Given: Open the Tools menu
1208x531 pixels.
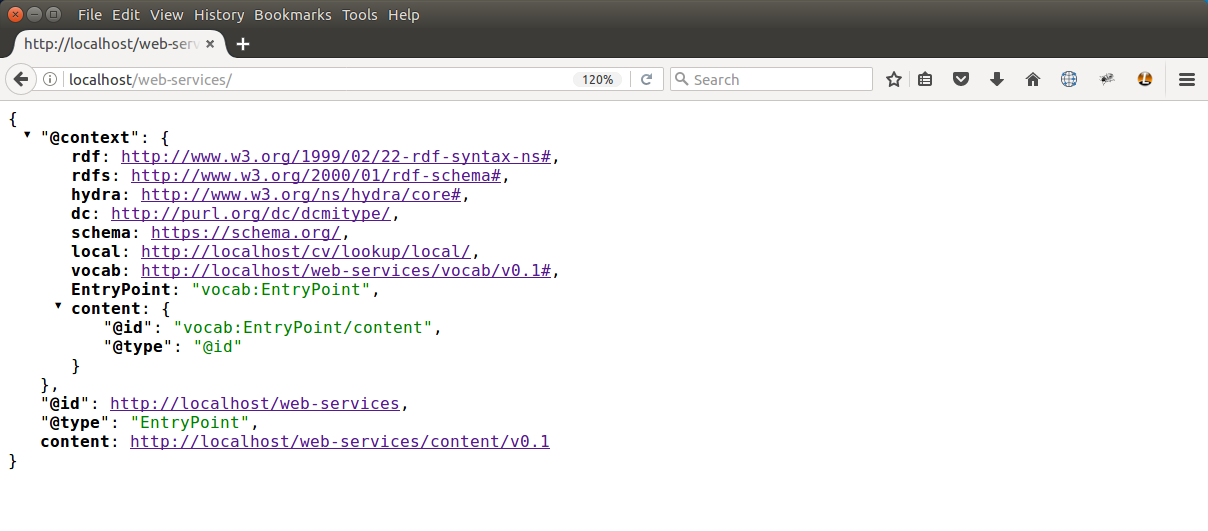Looking at the screenshot, I should (359, 15).
